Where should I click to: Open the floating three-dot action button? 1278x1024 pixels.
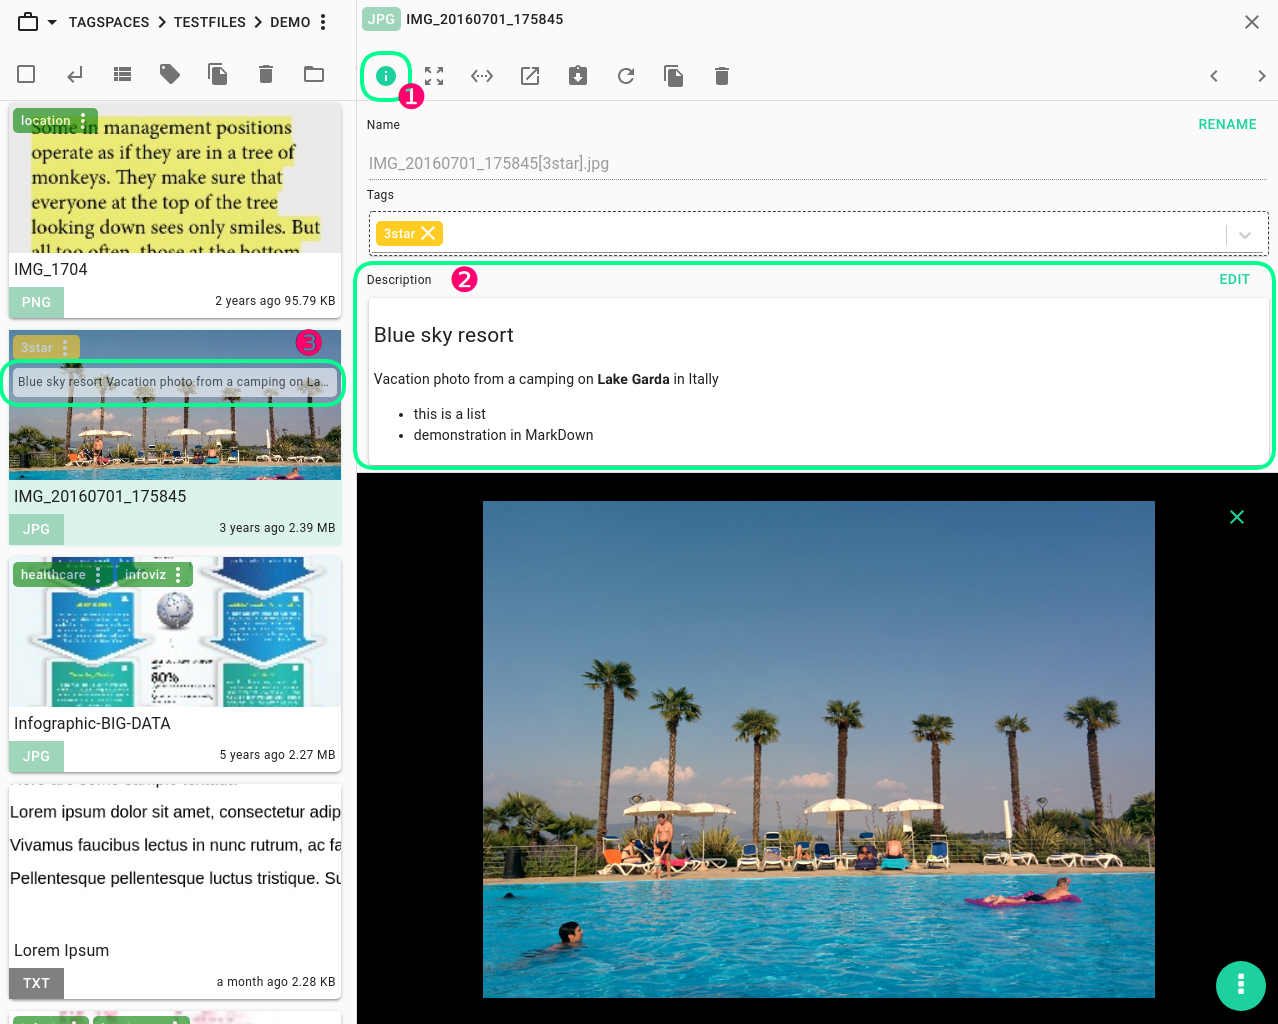pos(1241,985)
